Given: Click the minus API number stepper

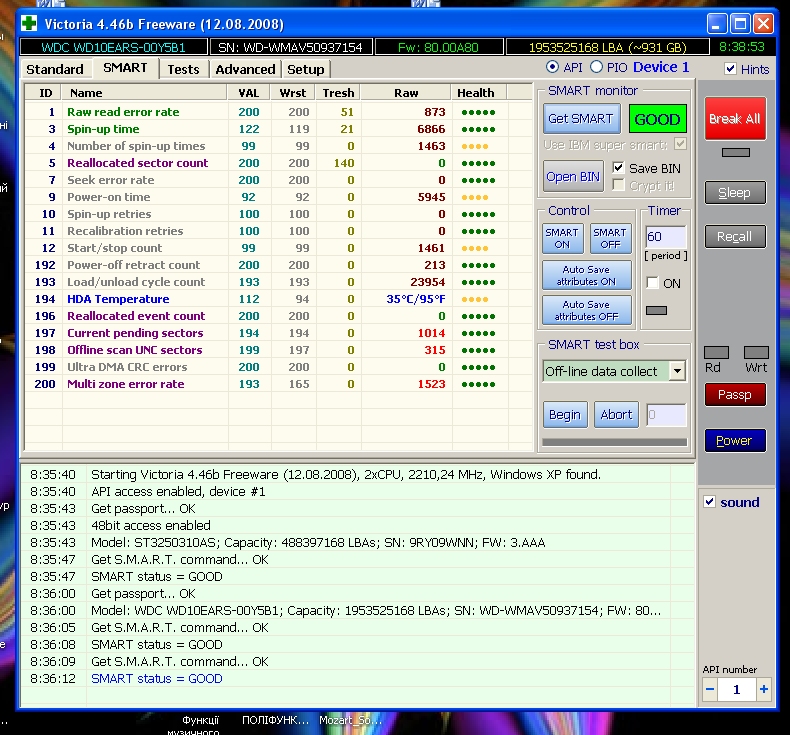Looking at the screenshot, I should (711, 690).
